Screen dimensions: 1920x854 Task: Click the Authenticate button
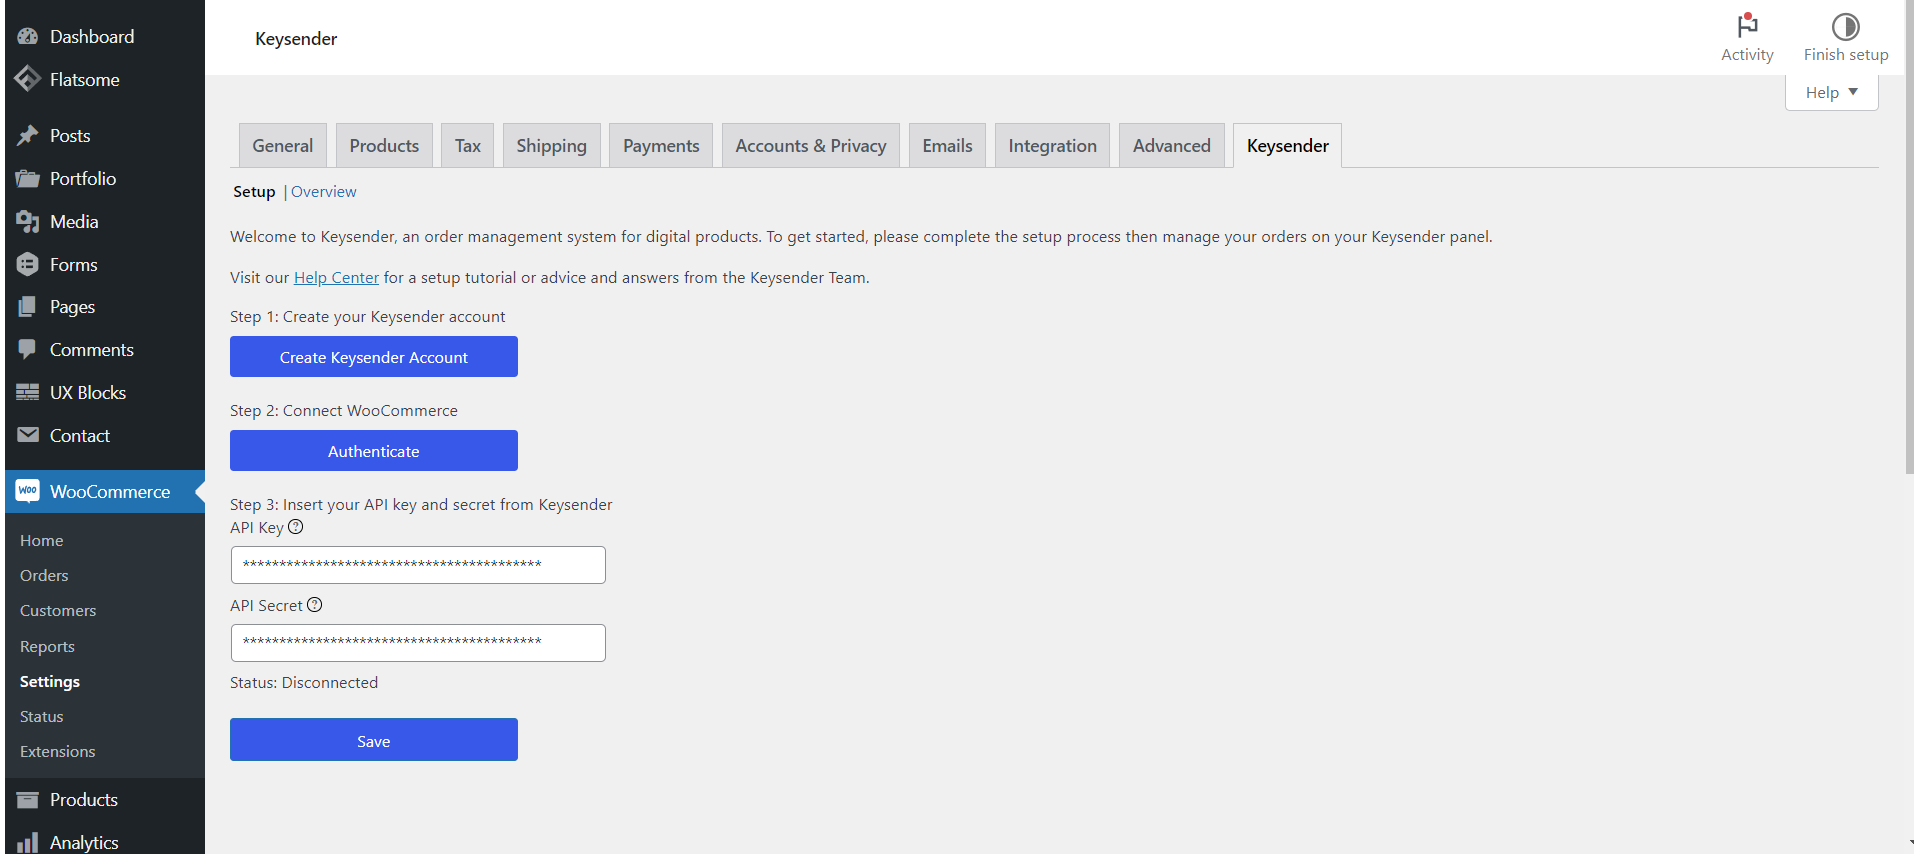tap(374, 451)
